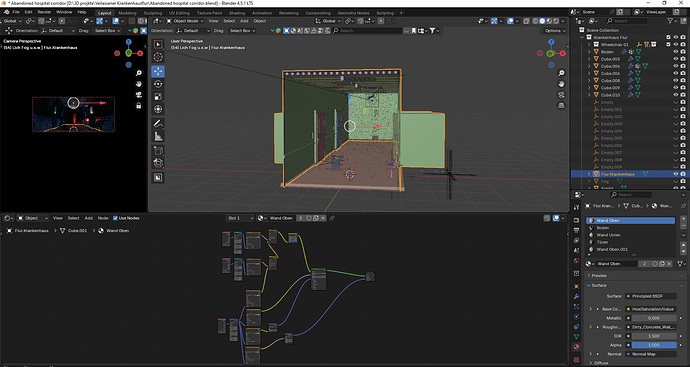Open the File menu
This screenshot has width=690, height=367.
point(16,12)
